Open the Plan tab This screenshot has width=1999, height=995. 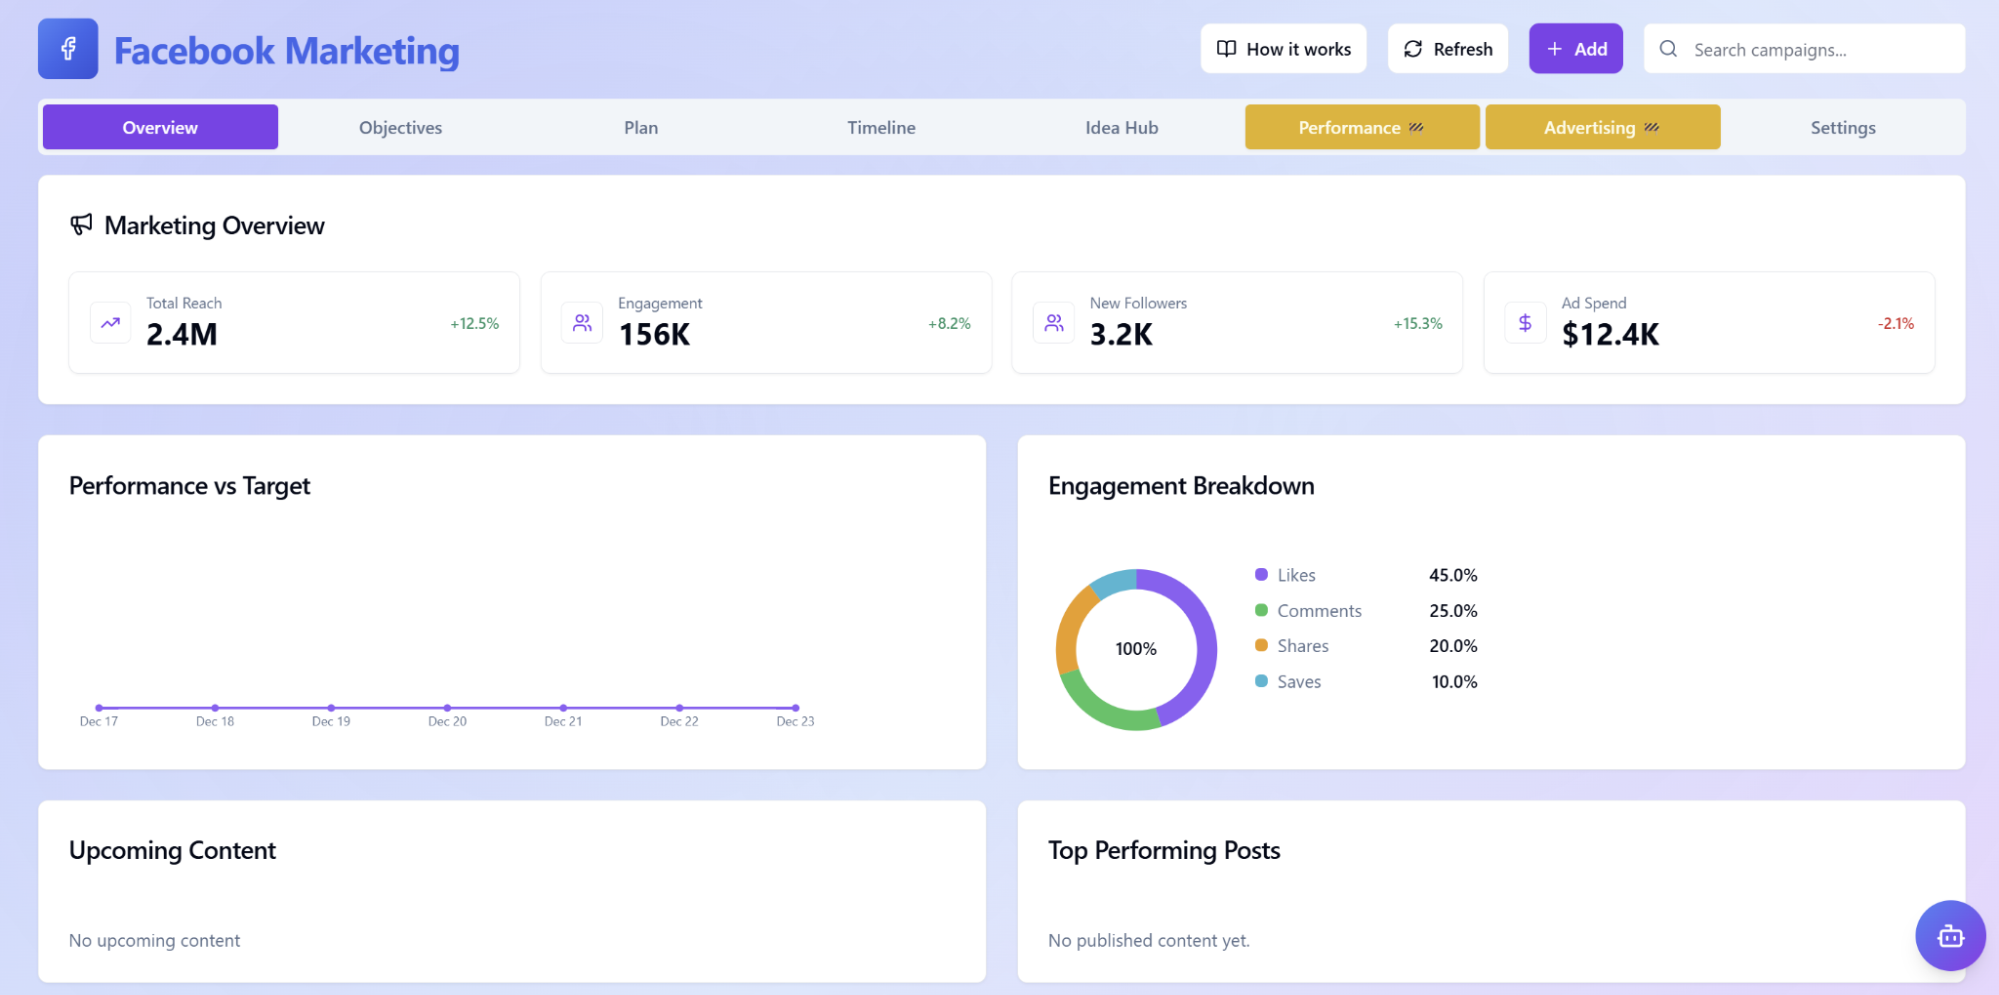click(641, 127)
